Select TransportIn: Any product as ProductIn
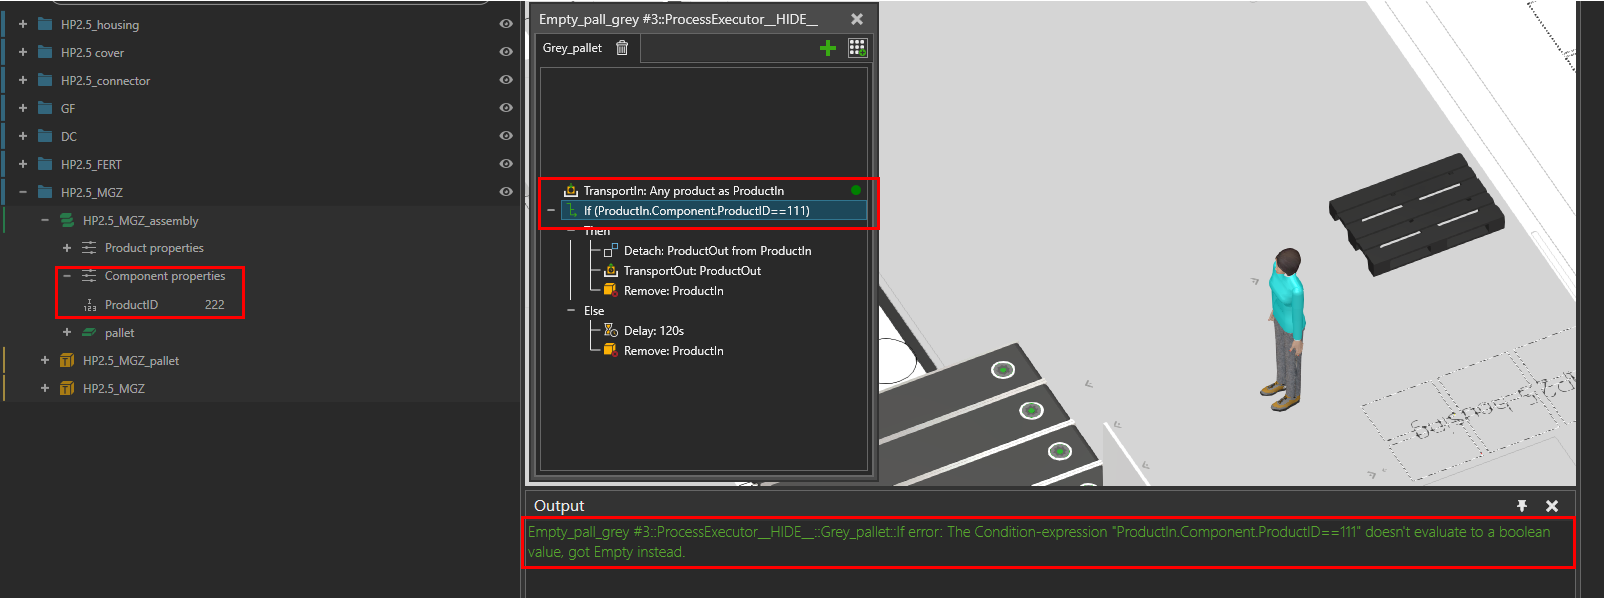This screenshot has width=1605, height=602. (x=683, y=191)
